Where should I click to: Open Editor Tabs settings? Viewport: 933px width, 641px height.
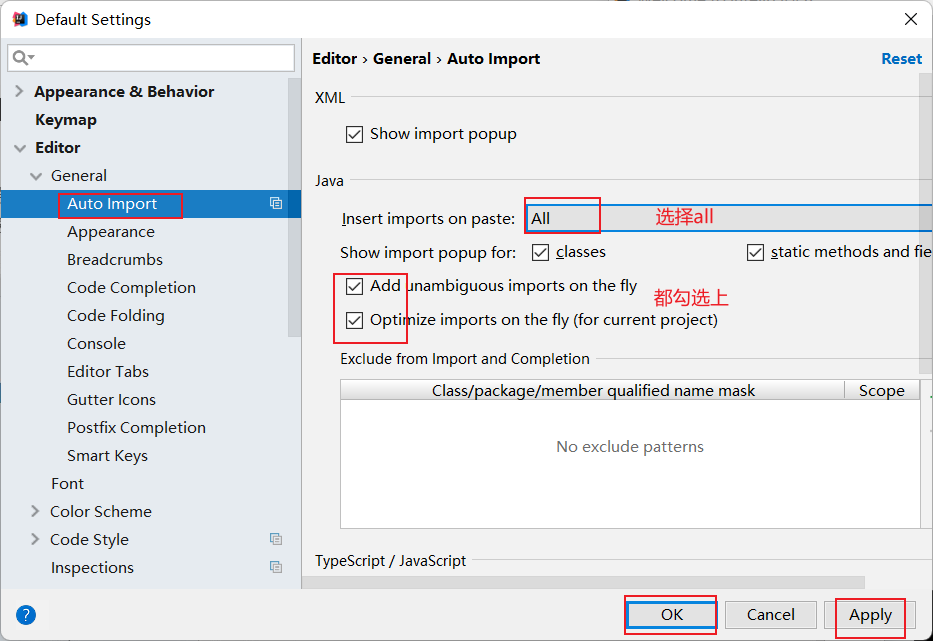click(x=108, y=371)
